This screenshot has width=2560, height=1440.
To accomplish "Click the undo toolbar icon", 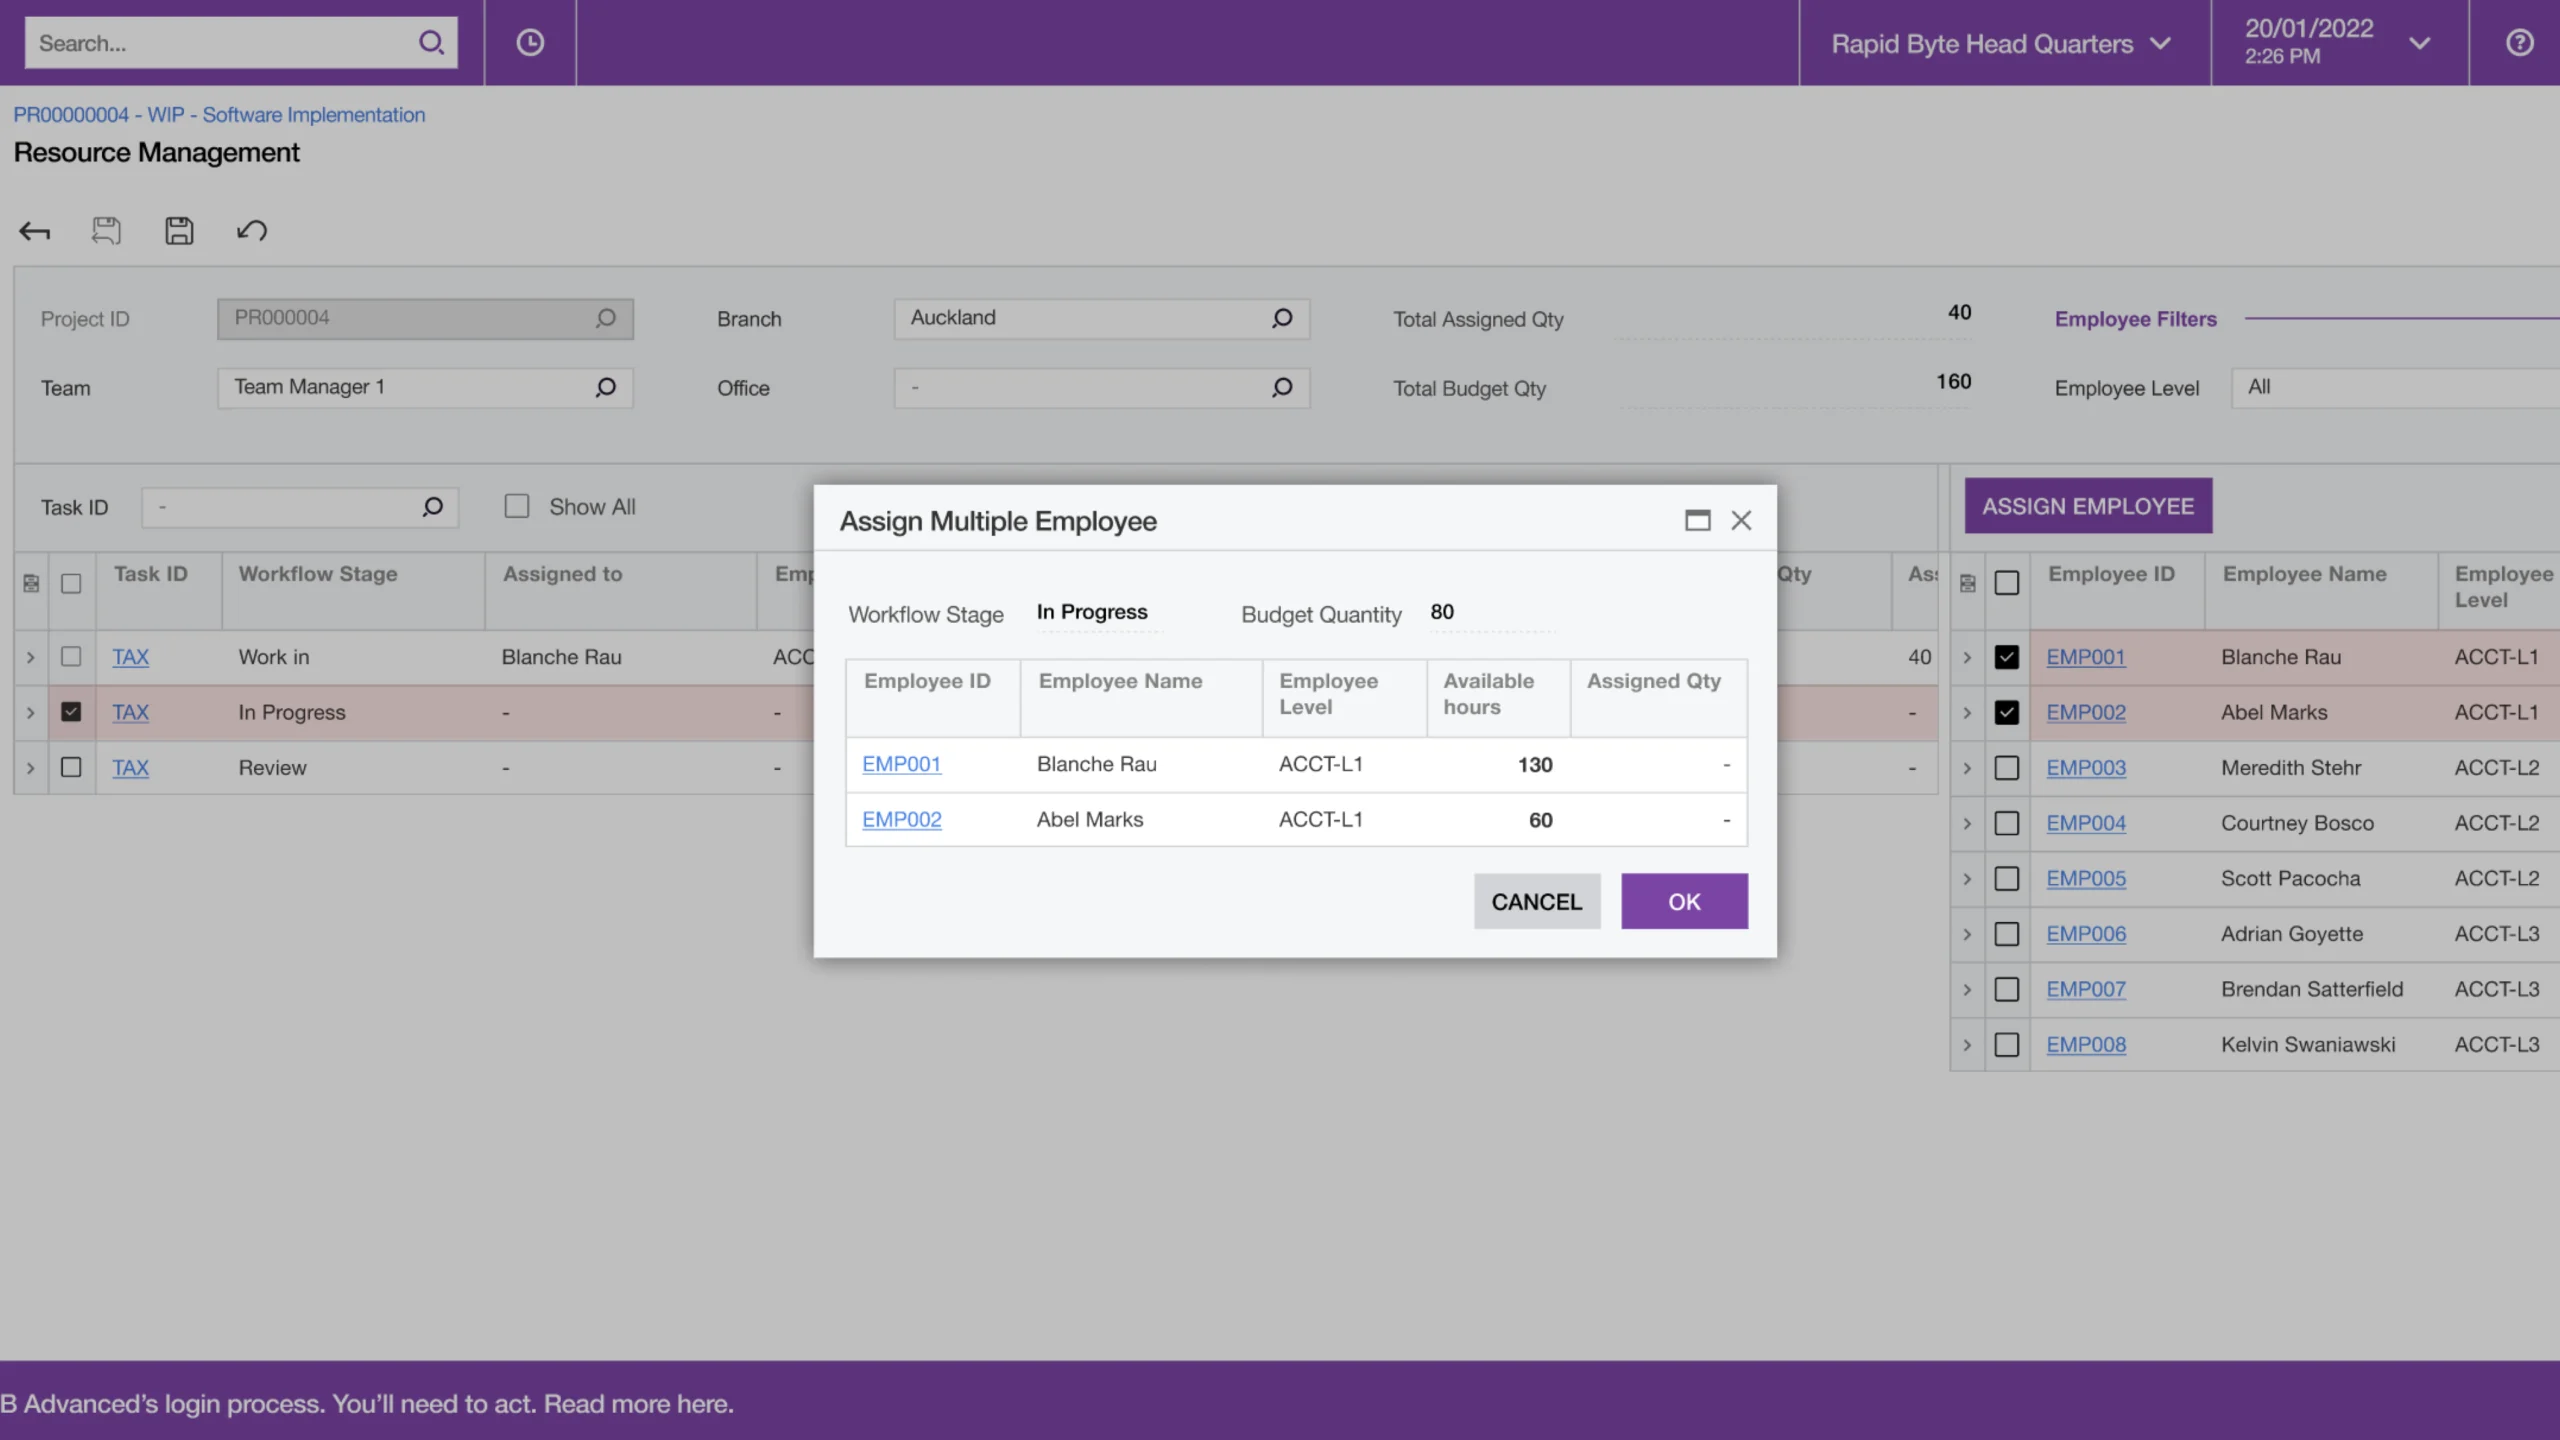I will pos(252,231).
